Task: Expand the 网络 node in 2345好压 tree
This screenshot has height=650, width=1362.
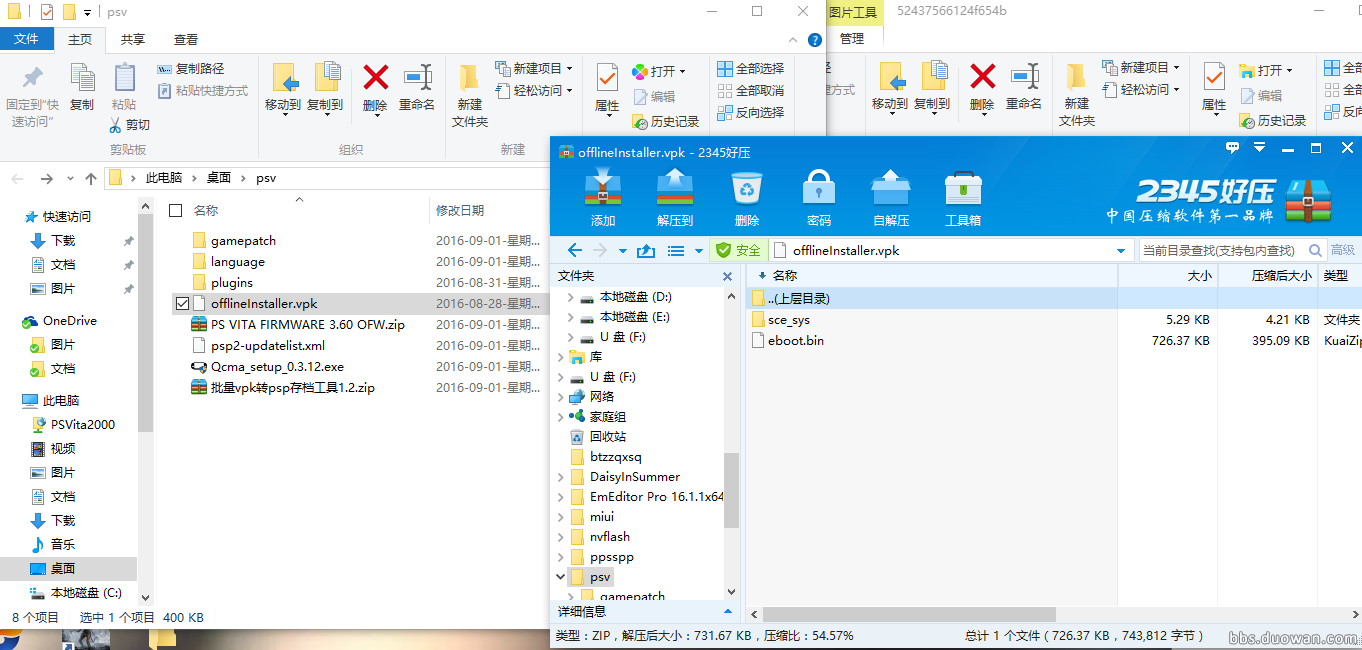Action: point(561,397)
